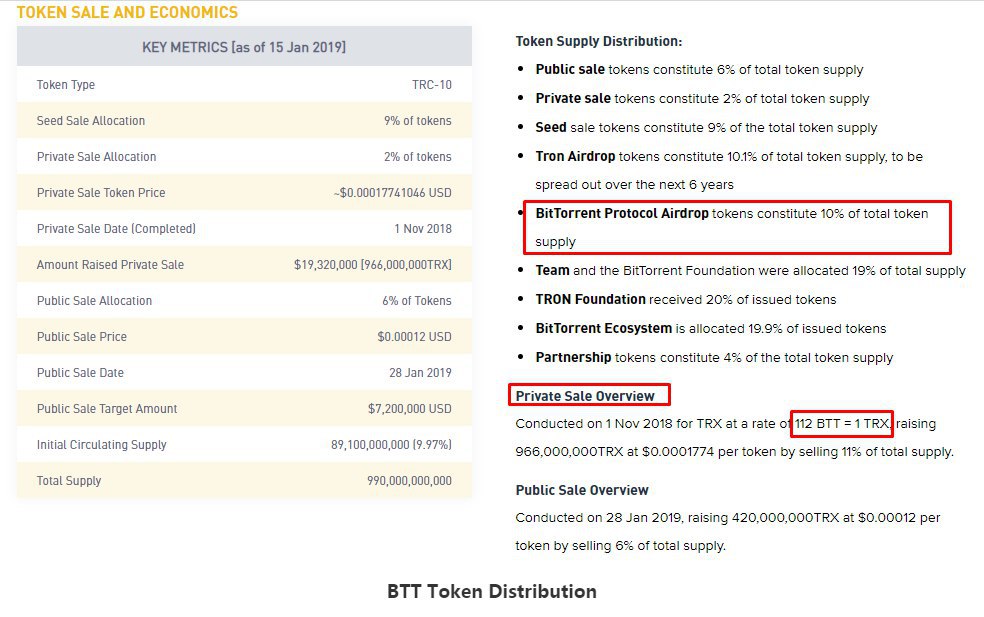Select the '990,000,000,000' value

click(x=409, y=481)
